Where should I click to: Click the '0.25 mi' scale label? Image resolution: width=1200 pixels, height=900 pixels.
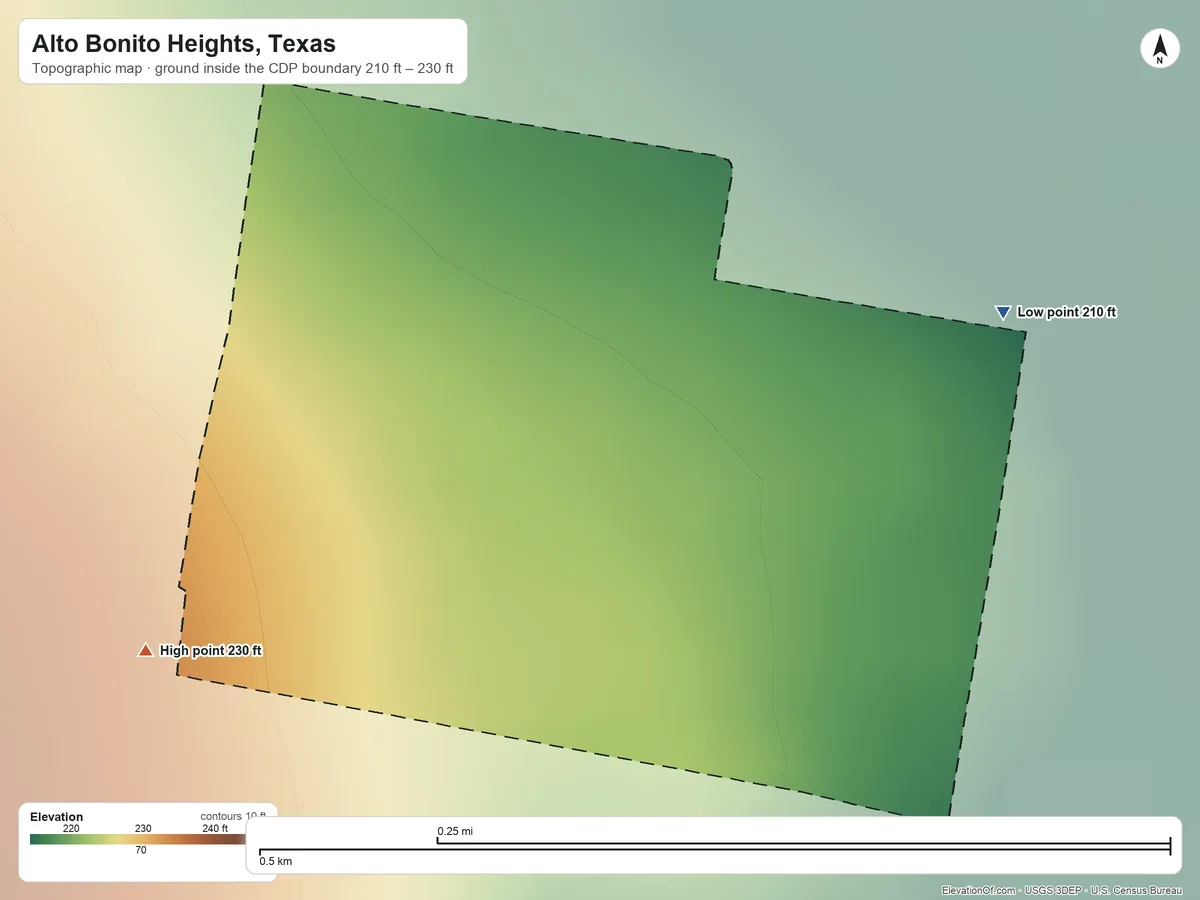[x=455, y=831]
